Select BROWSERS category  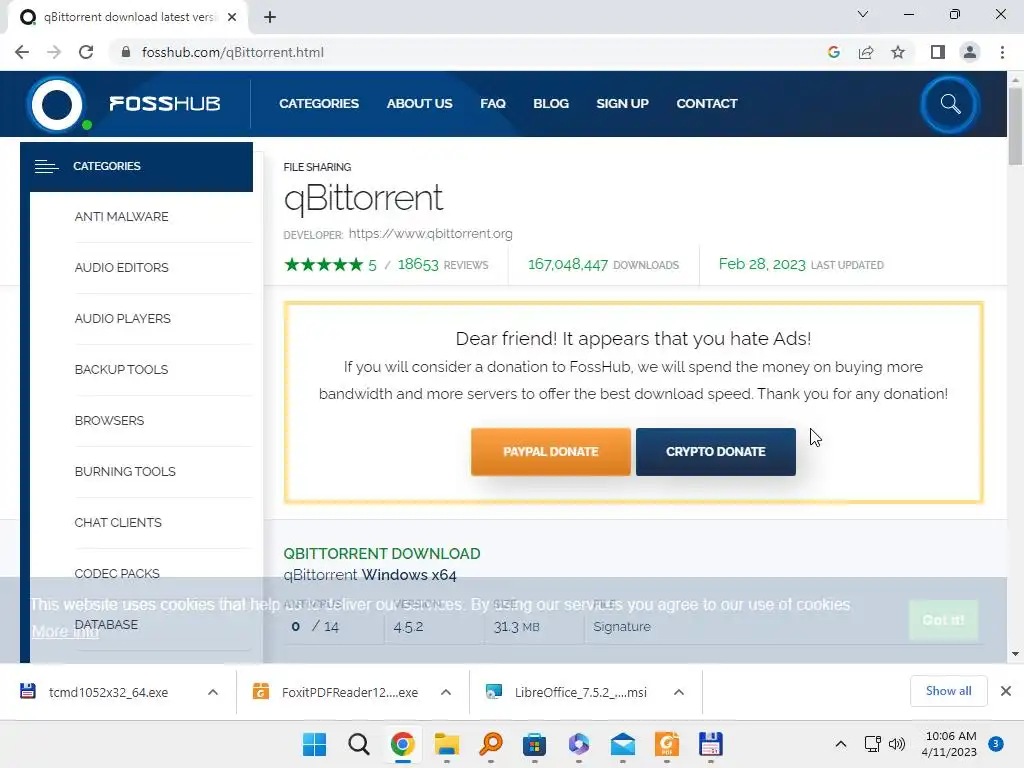click(109, 421)
